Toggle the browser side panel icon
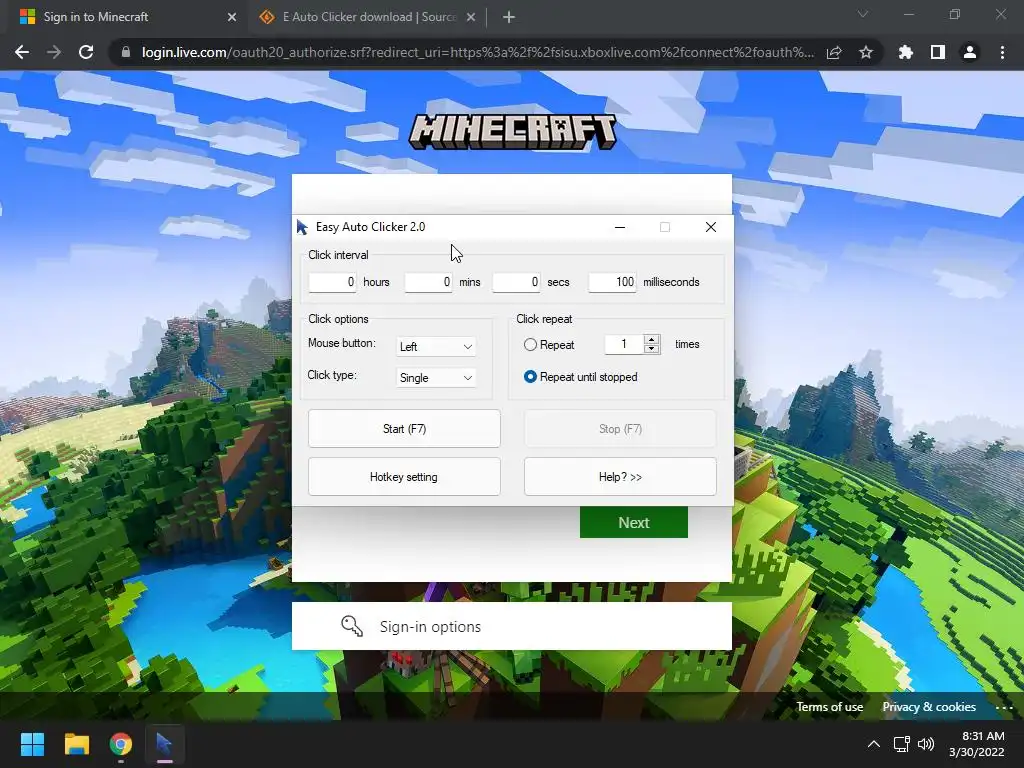 click(x=938, y=52)
